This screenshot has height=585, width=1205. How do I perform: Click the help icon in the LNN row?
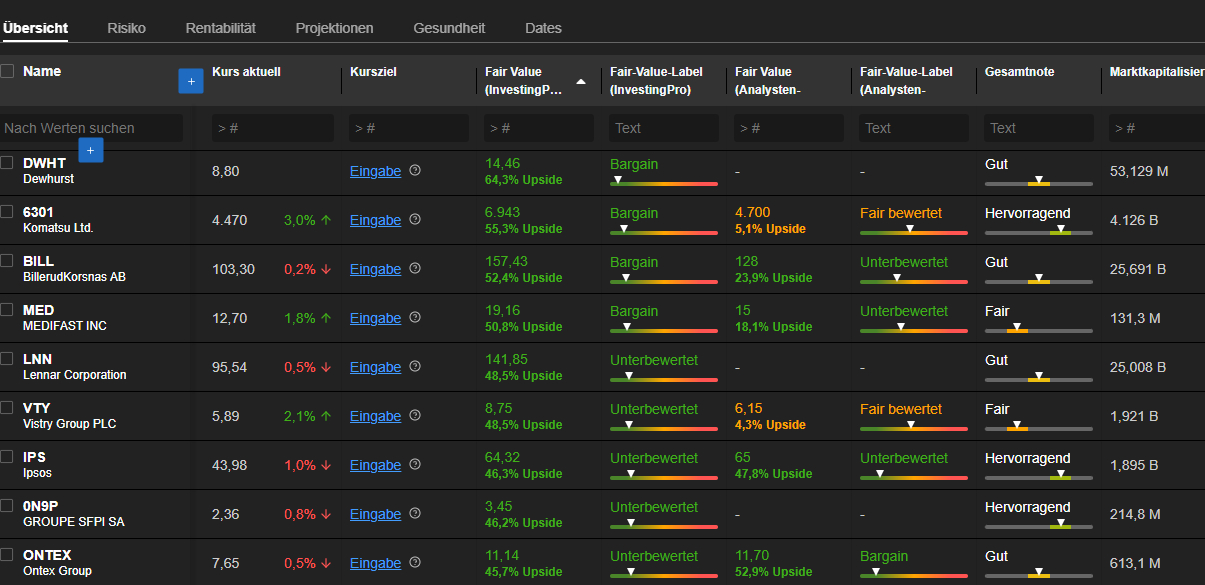(415, 366)
